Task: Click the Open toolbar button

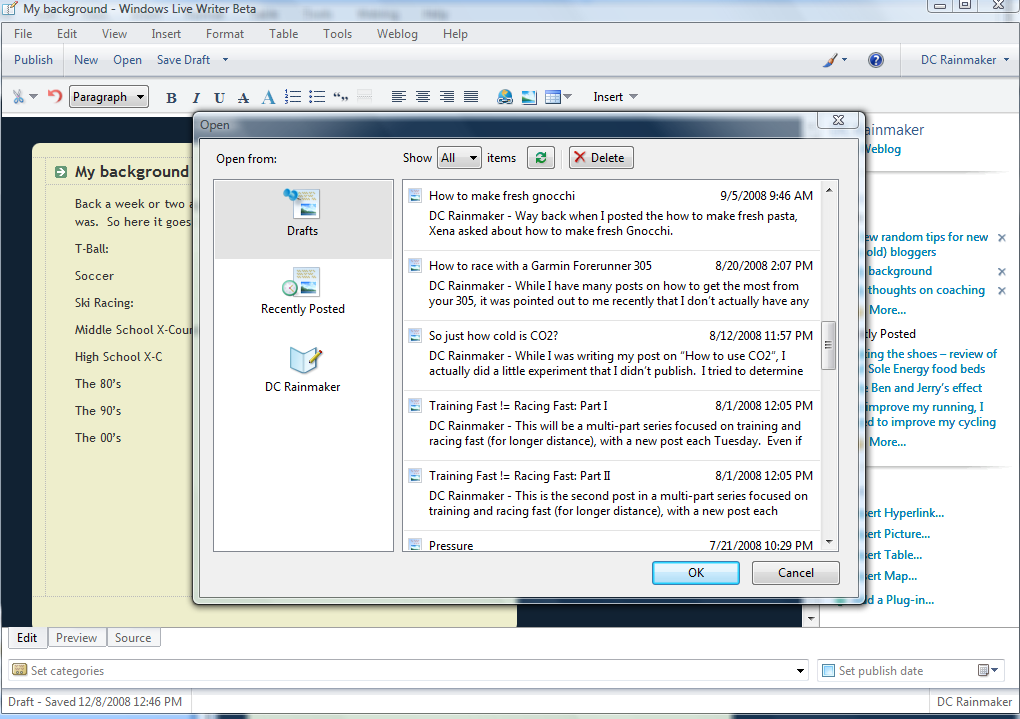Action: pos(128,60)
